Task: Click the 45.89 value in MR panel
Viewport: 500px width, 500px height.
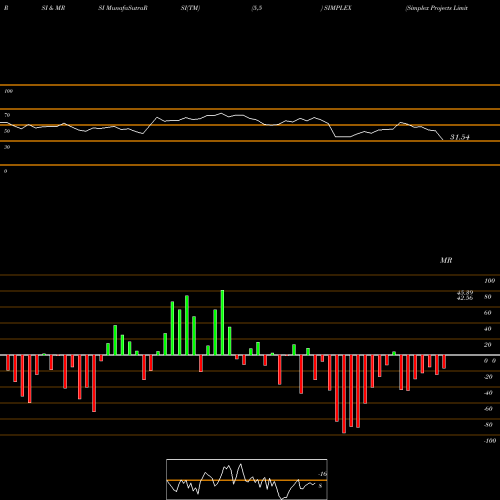Action: [465, 293]
